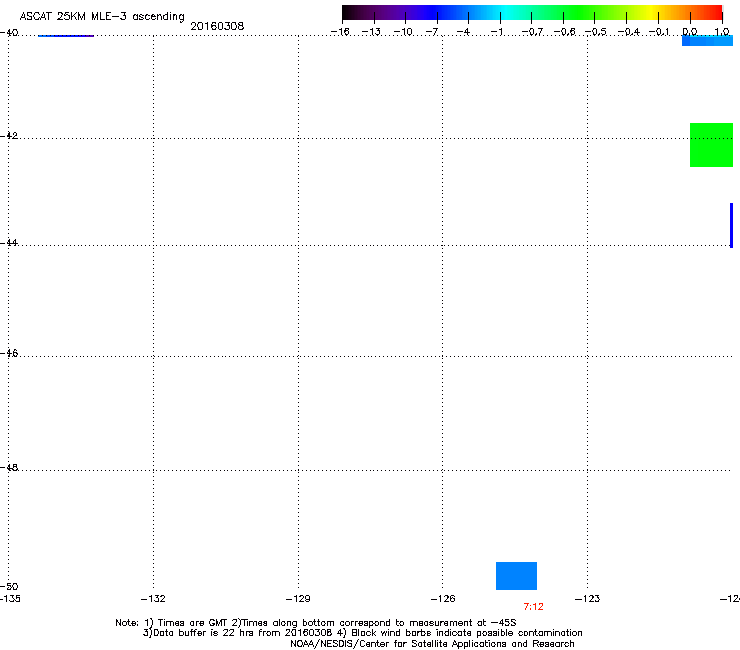The height and width of the screenshot is (650, 740).
Task: Click the date label 20160308
Action: point(217,26)
